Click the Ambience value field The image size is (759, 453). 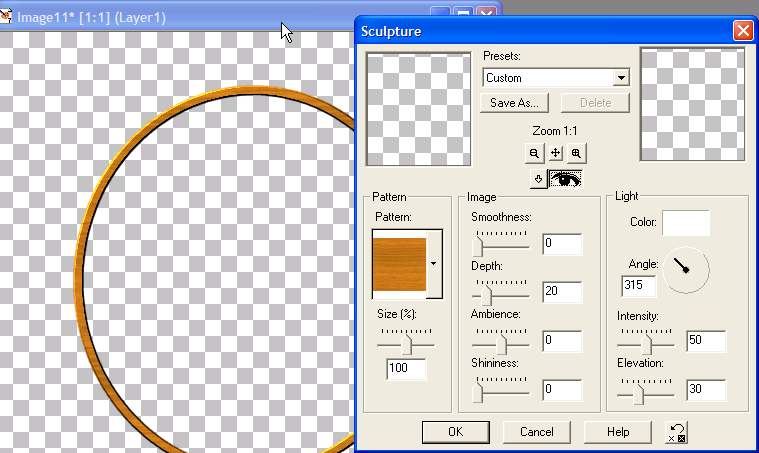coord(562,340)
